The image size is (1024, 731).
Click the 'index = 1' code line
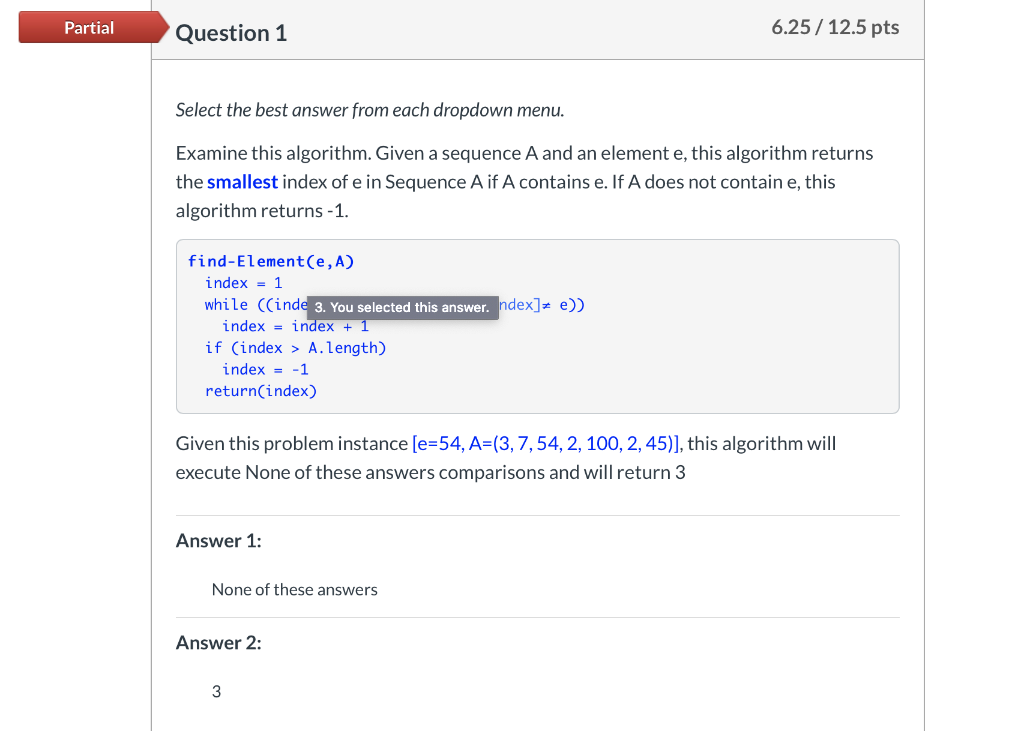pyautogui.click(x=243, y=283)
